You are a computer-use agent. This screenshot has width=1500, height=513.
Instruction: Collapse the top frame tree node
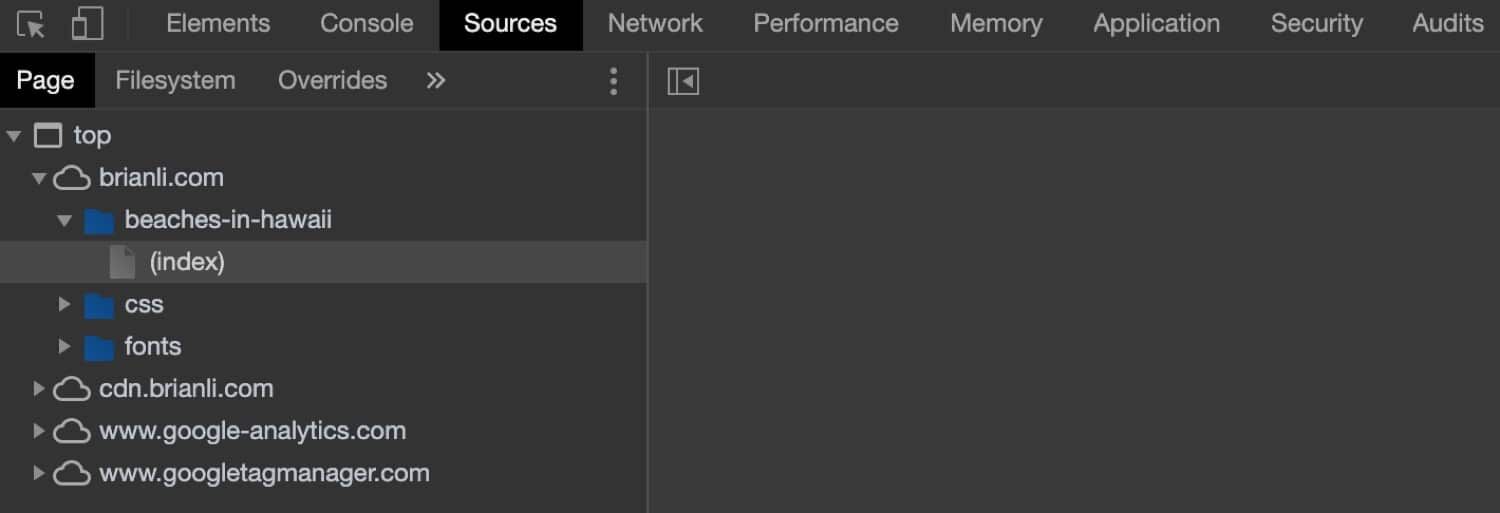pos(14,136)
